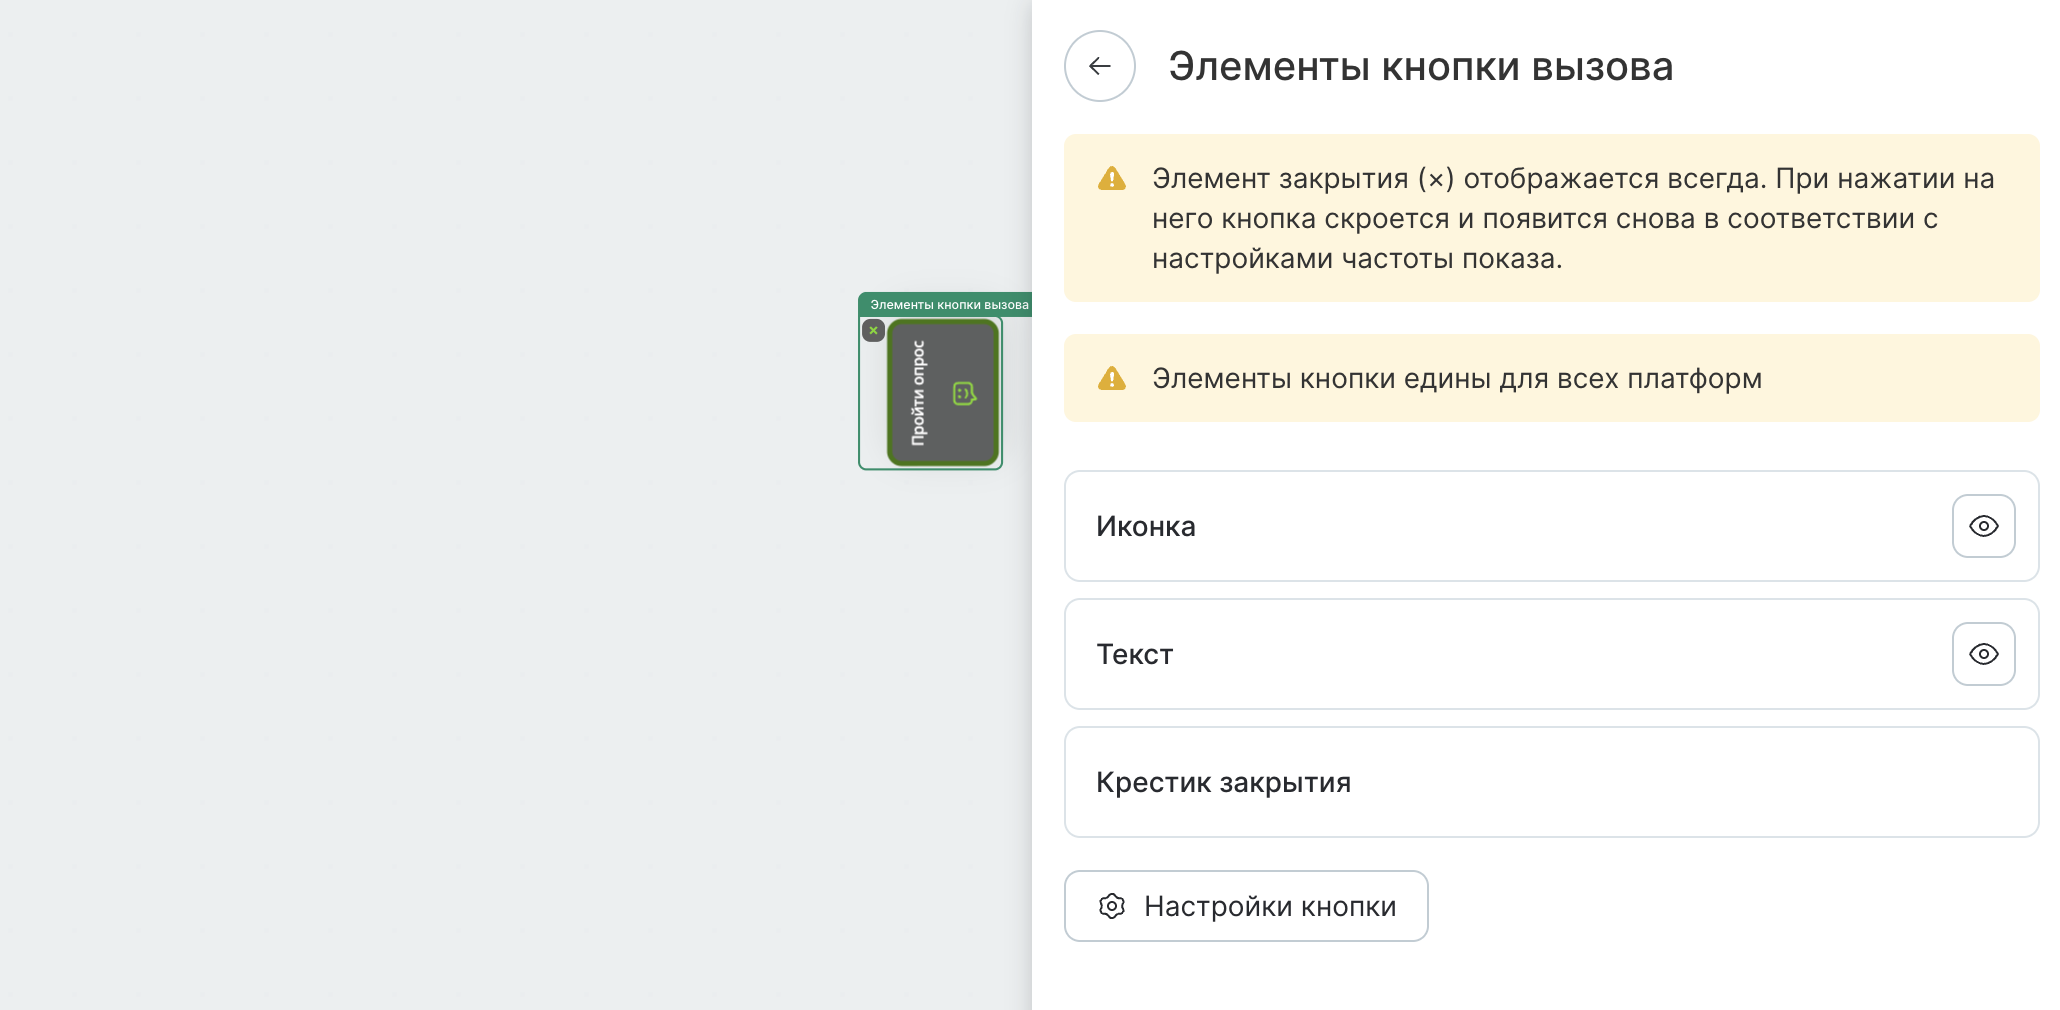The height and width of the screenshot is (1010, 2060).
Task: Click the Элементы кнопки вызова panel heading
Action: click(1420, 67)
